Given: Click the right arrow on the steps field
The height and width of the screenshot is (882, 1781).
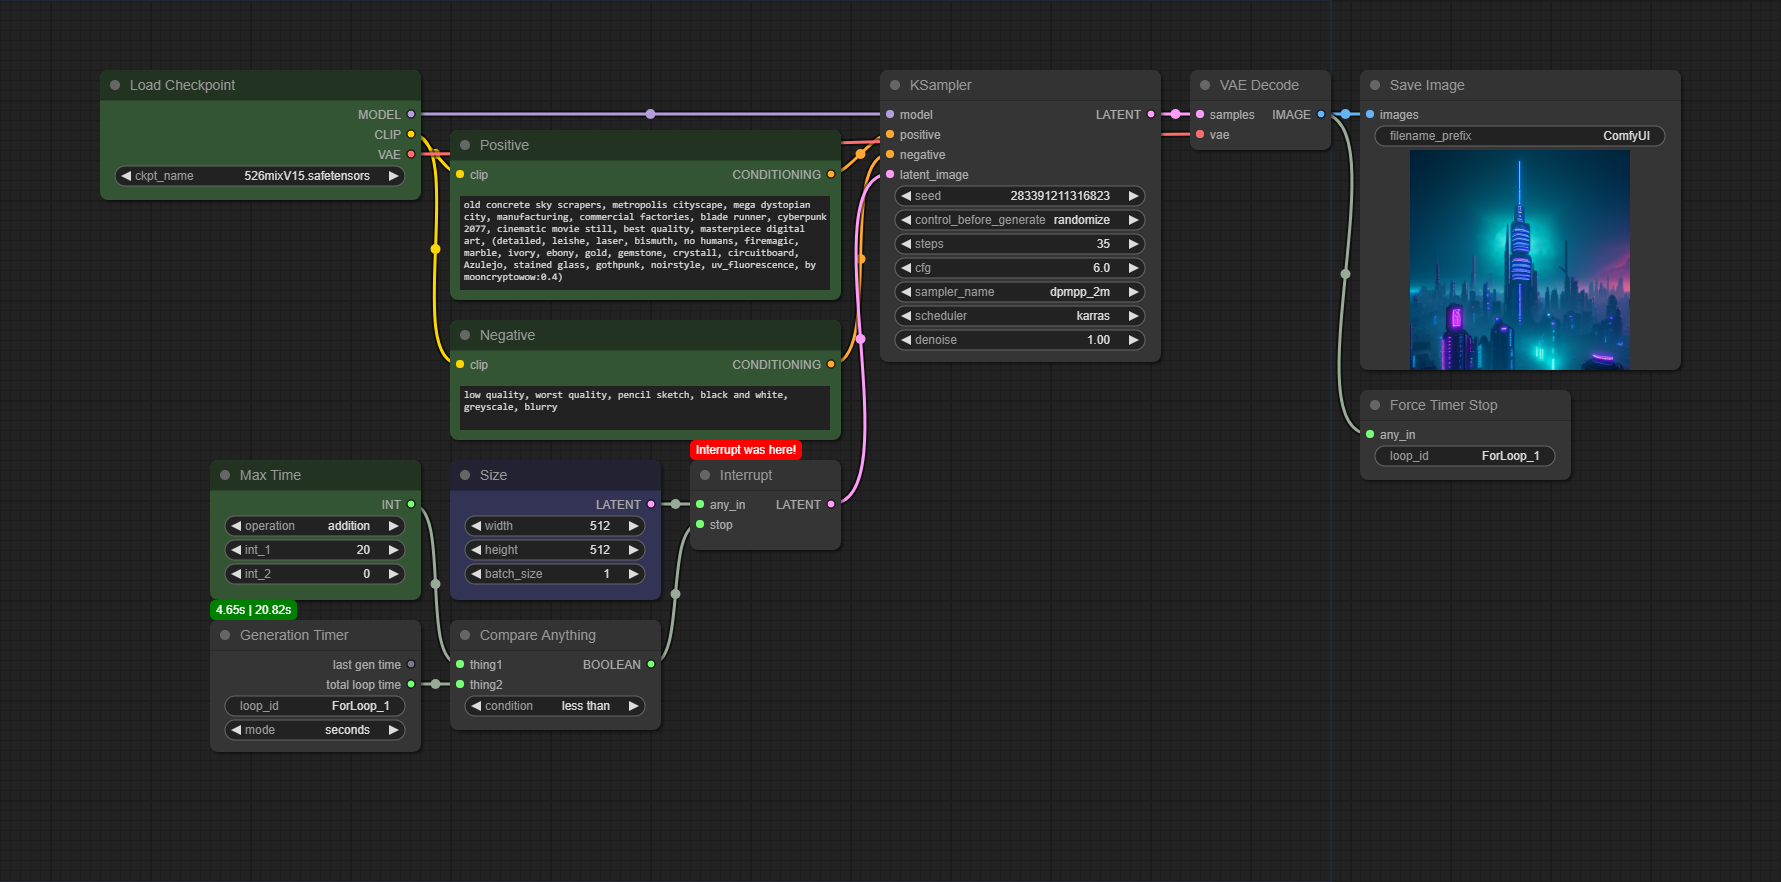Looking at the screenshot, I should click(x=1133, y=244).
